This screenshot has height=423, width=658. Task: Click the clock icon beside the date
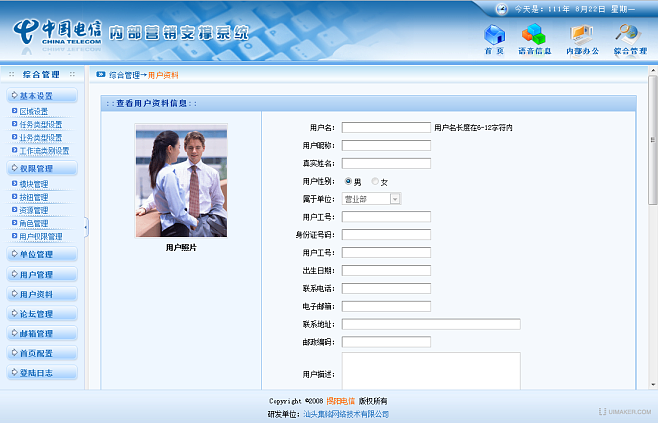[502, 8]
